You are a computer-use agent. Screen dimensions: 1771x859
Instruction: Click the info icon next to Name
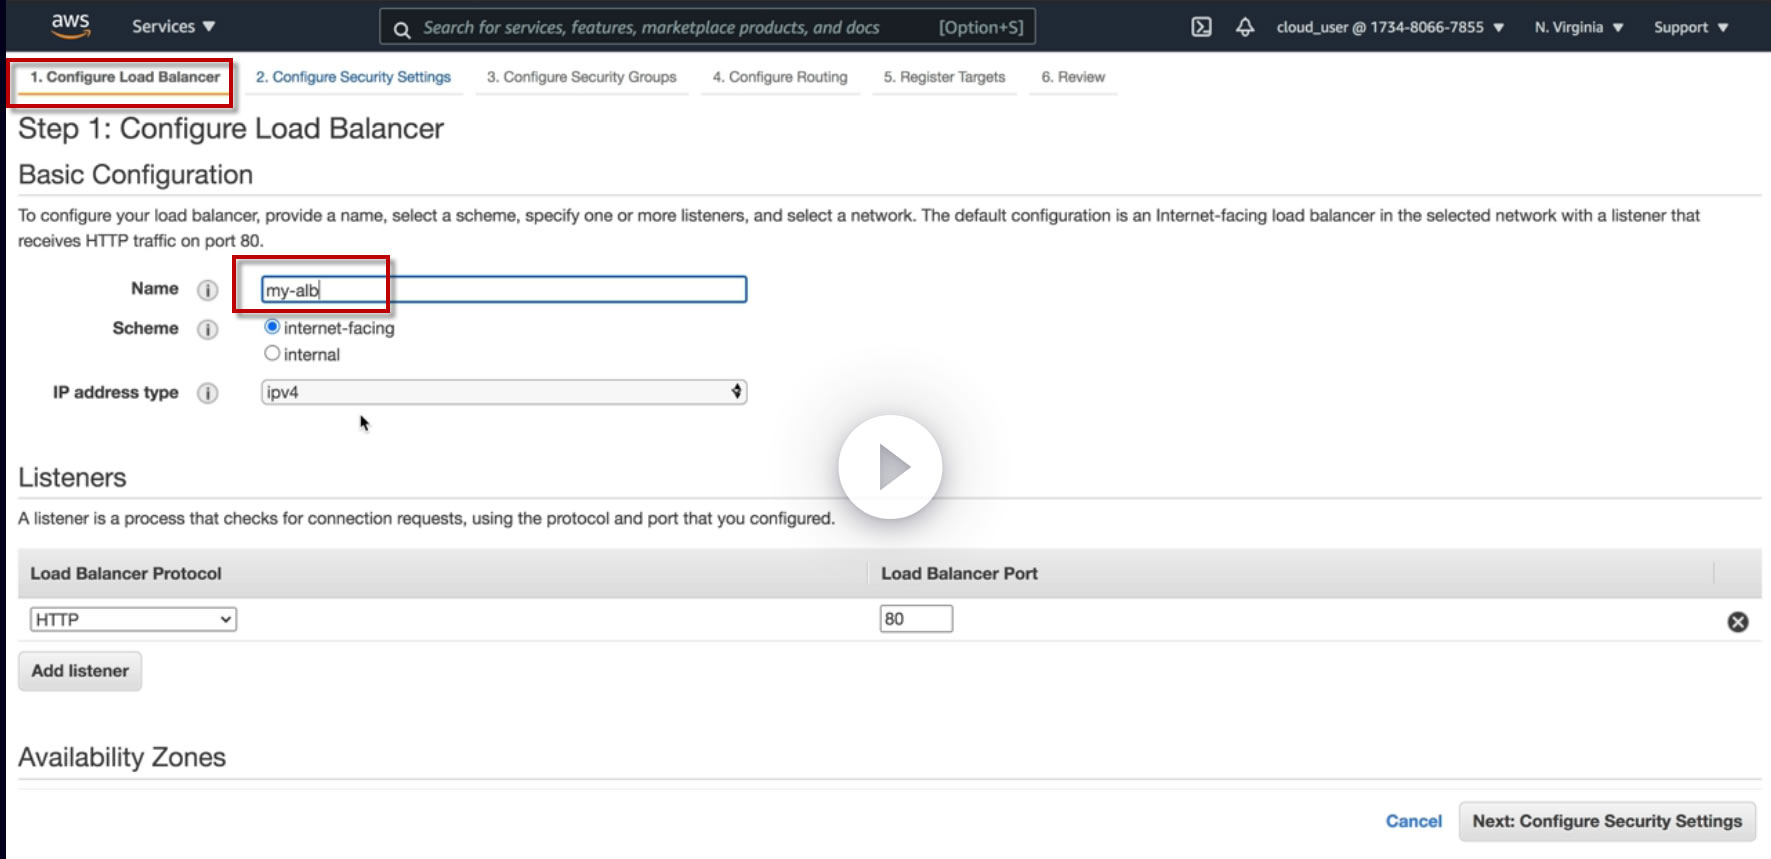[x=207, y=290]
